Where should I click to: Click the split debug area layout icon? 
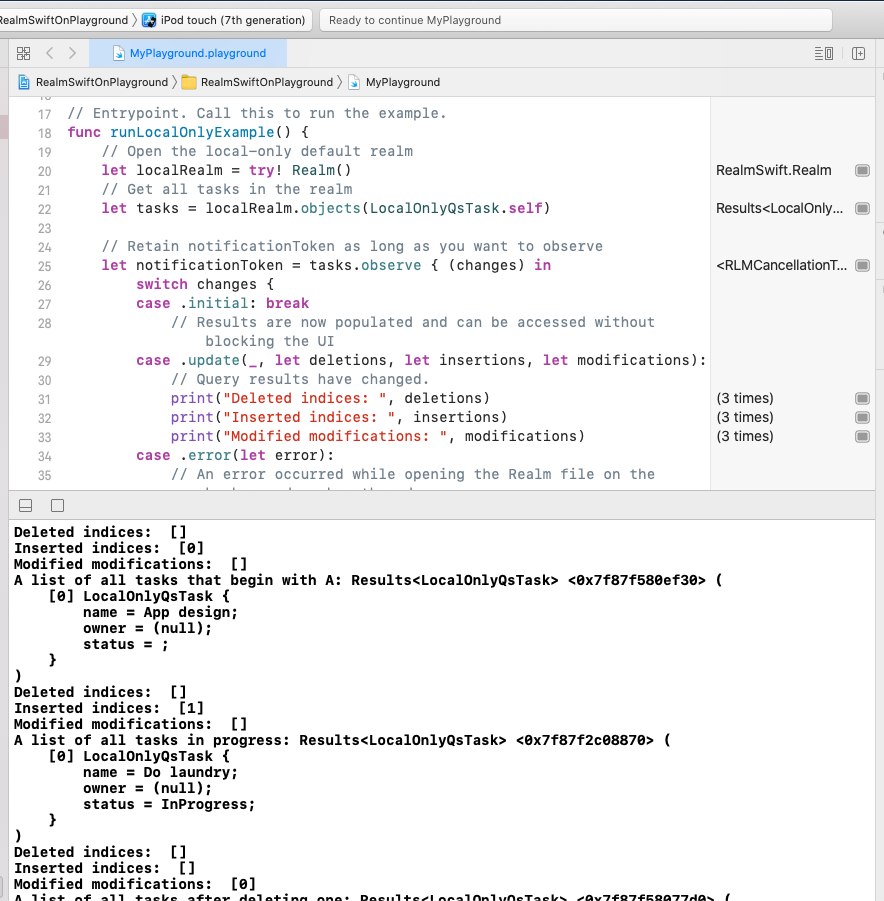point(25,505)
